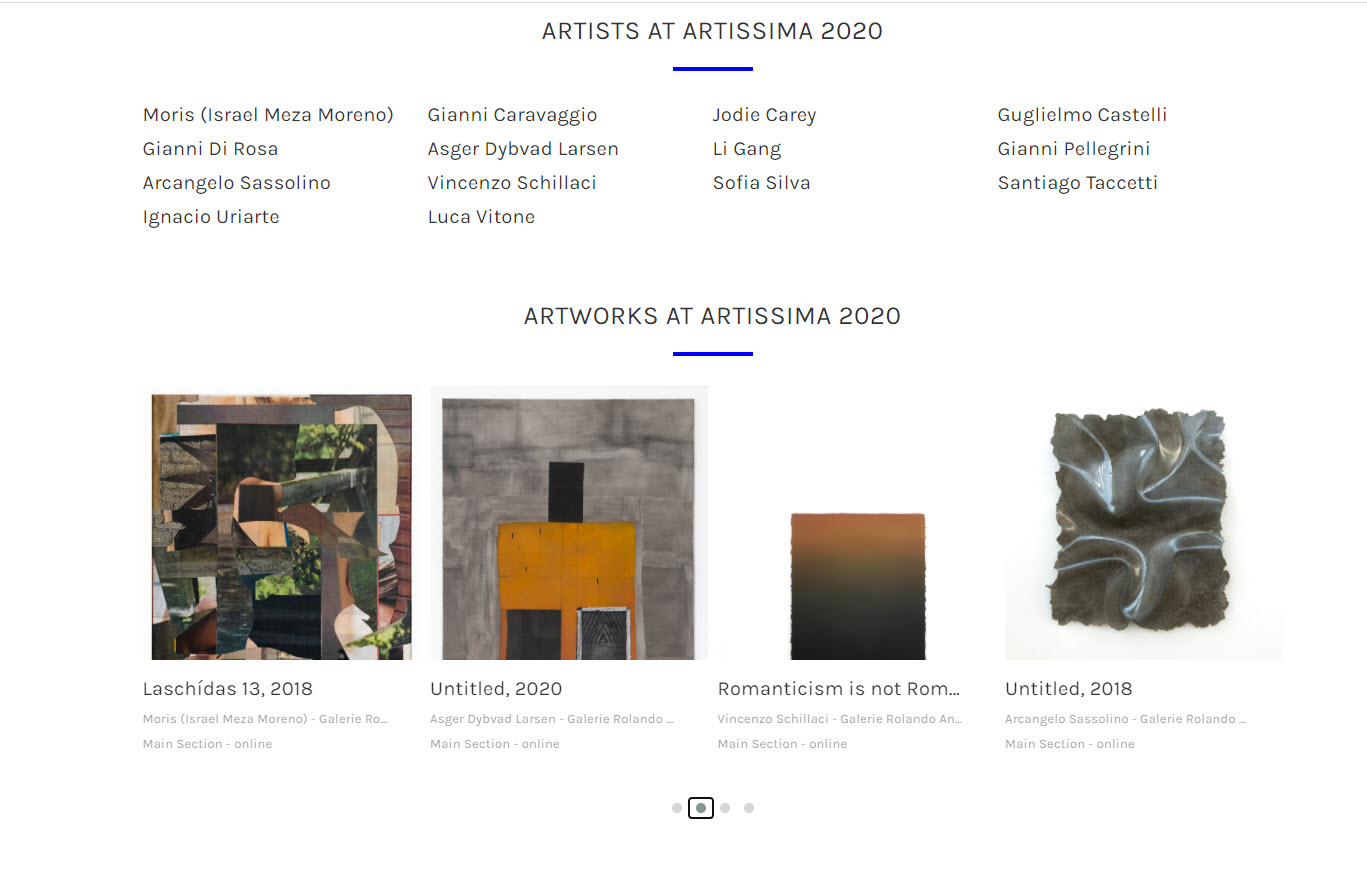The image size is (1367, 876).
Task: Select artist Jodie Carey
Action: (764, 115)
